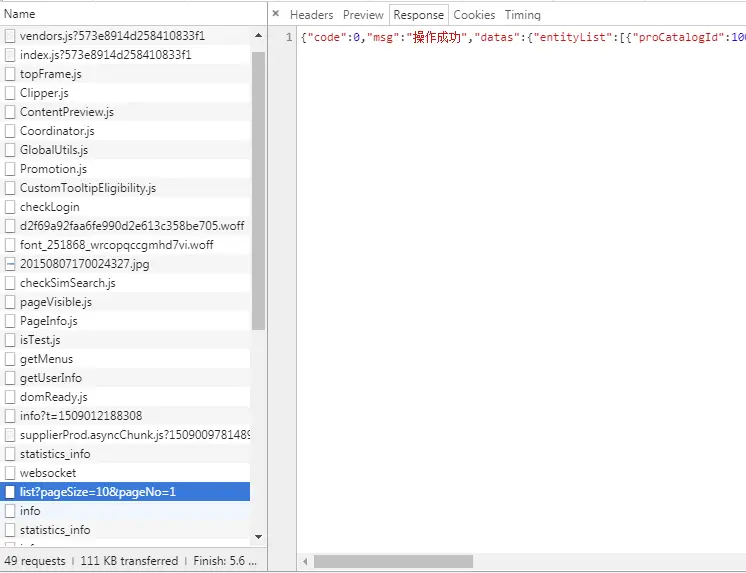Click the request list vertical scrollbar thumb
746x573 pixels.
pyautogui.click(x=258, y=191)
